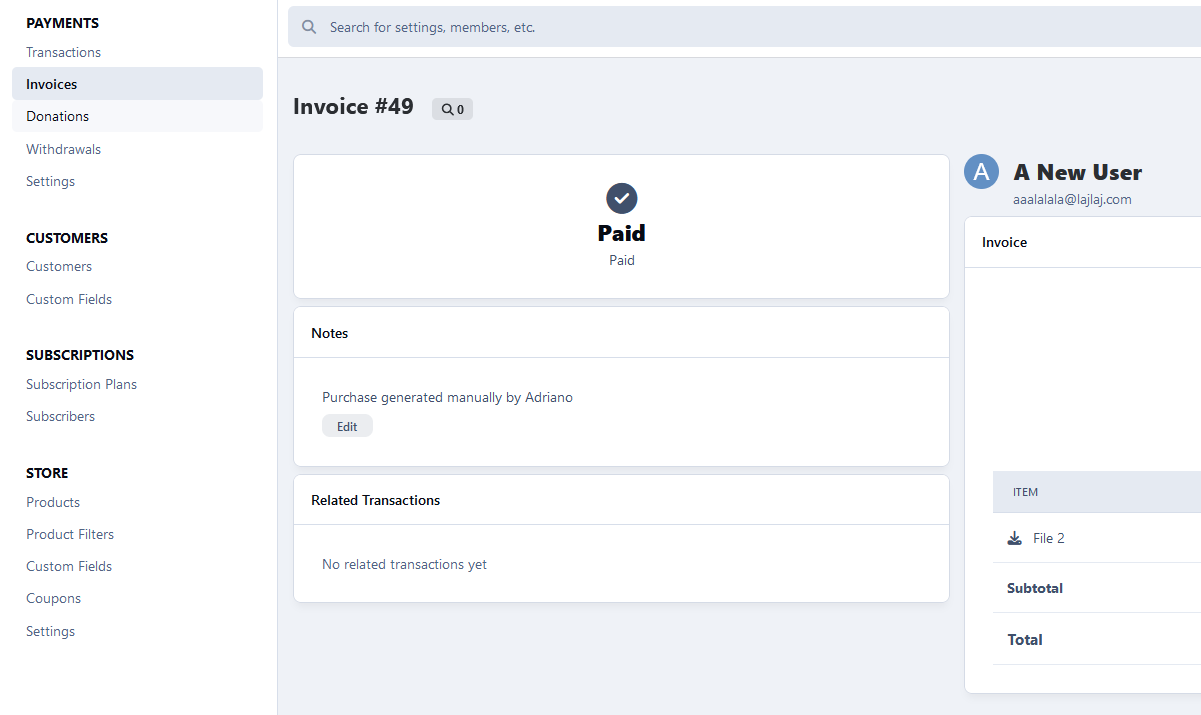Go to the Donations page
The width and height of the screenshot is (1201, 715).
137,116
